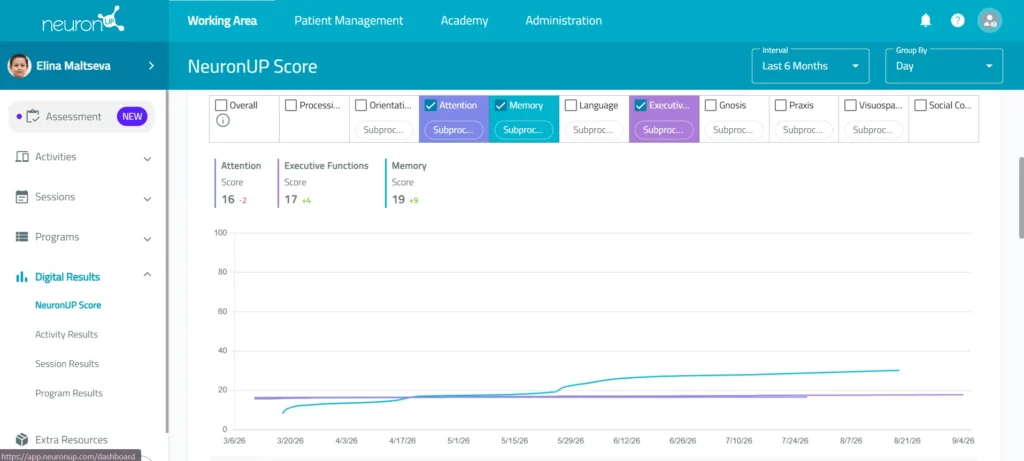Open the Administration tab
This screenshot has width=1024, height=461.
tap(564, 21)
